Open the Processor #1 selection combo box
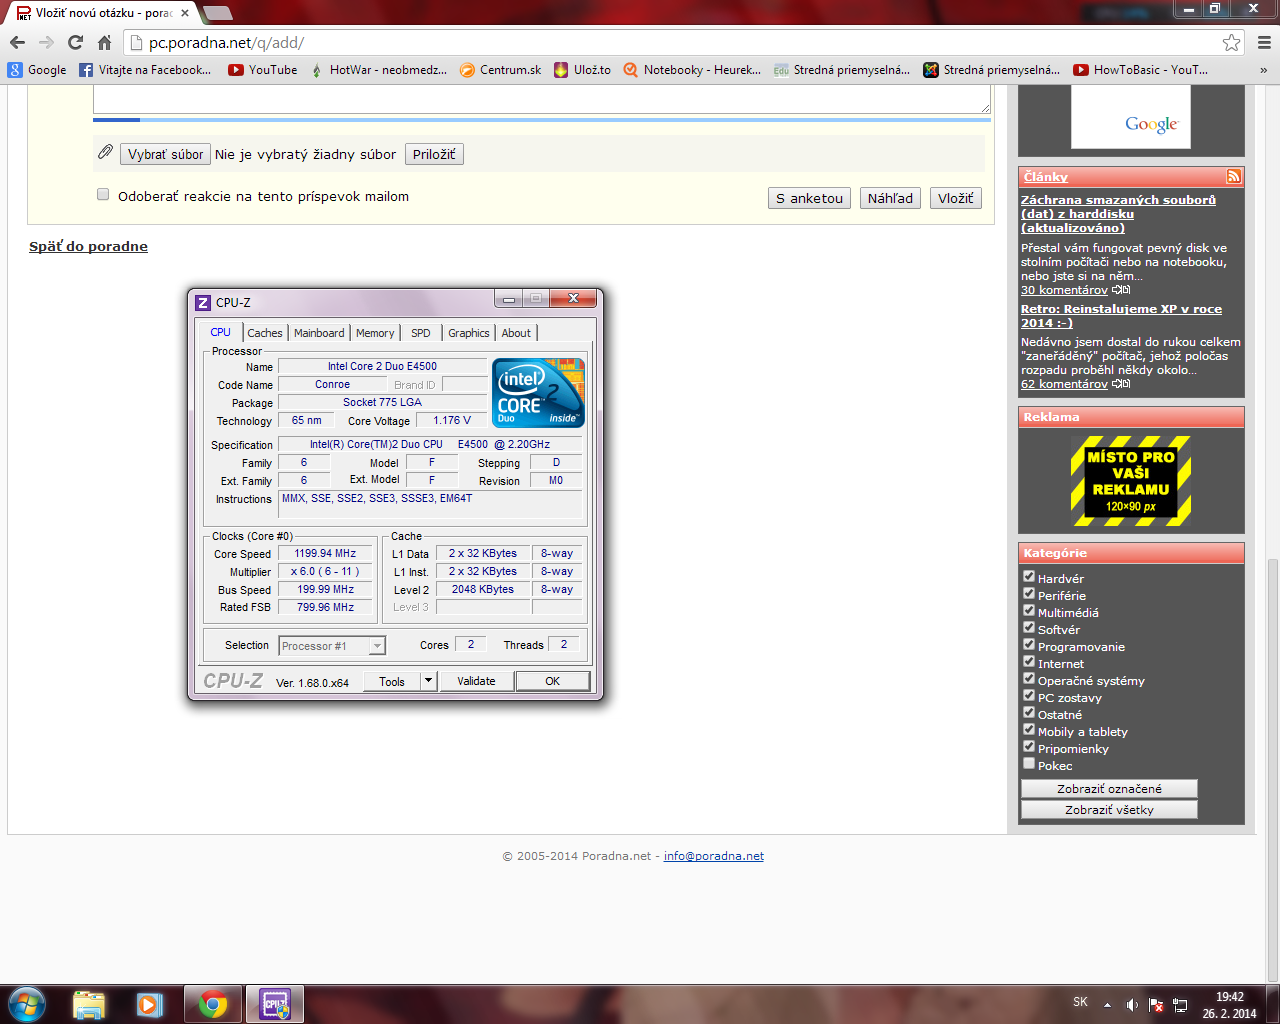Screen dimensions: 1280x1024 [332, 646]
